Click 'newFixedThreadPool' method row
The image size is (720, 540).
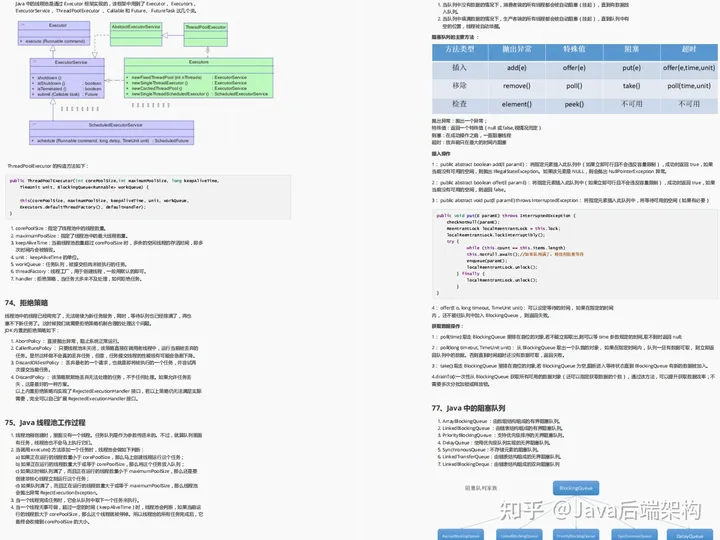tap(189, 78)
